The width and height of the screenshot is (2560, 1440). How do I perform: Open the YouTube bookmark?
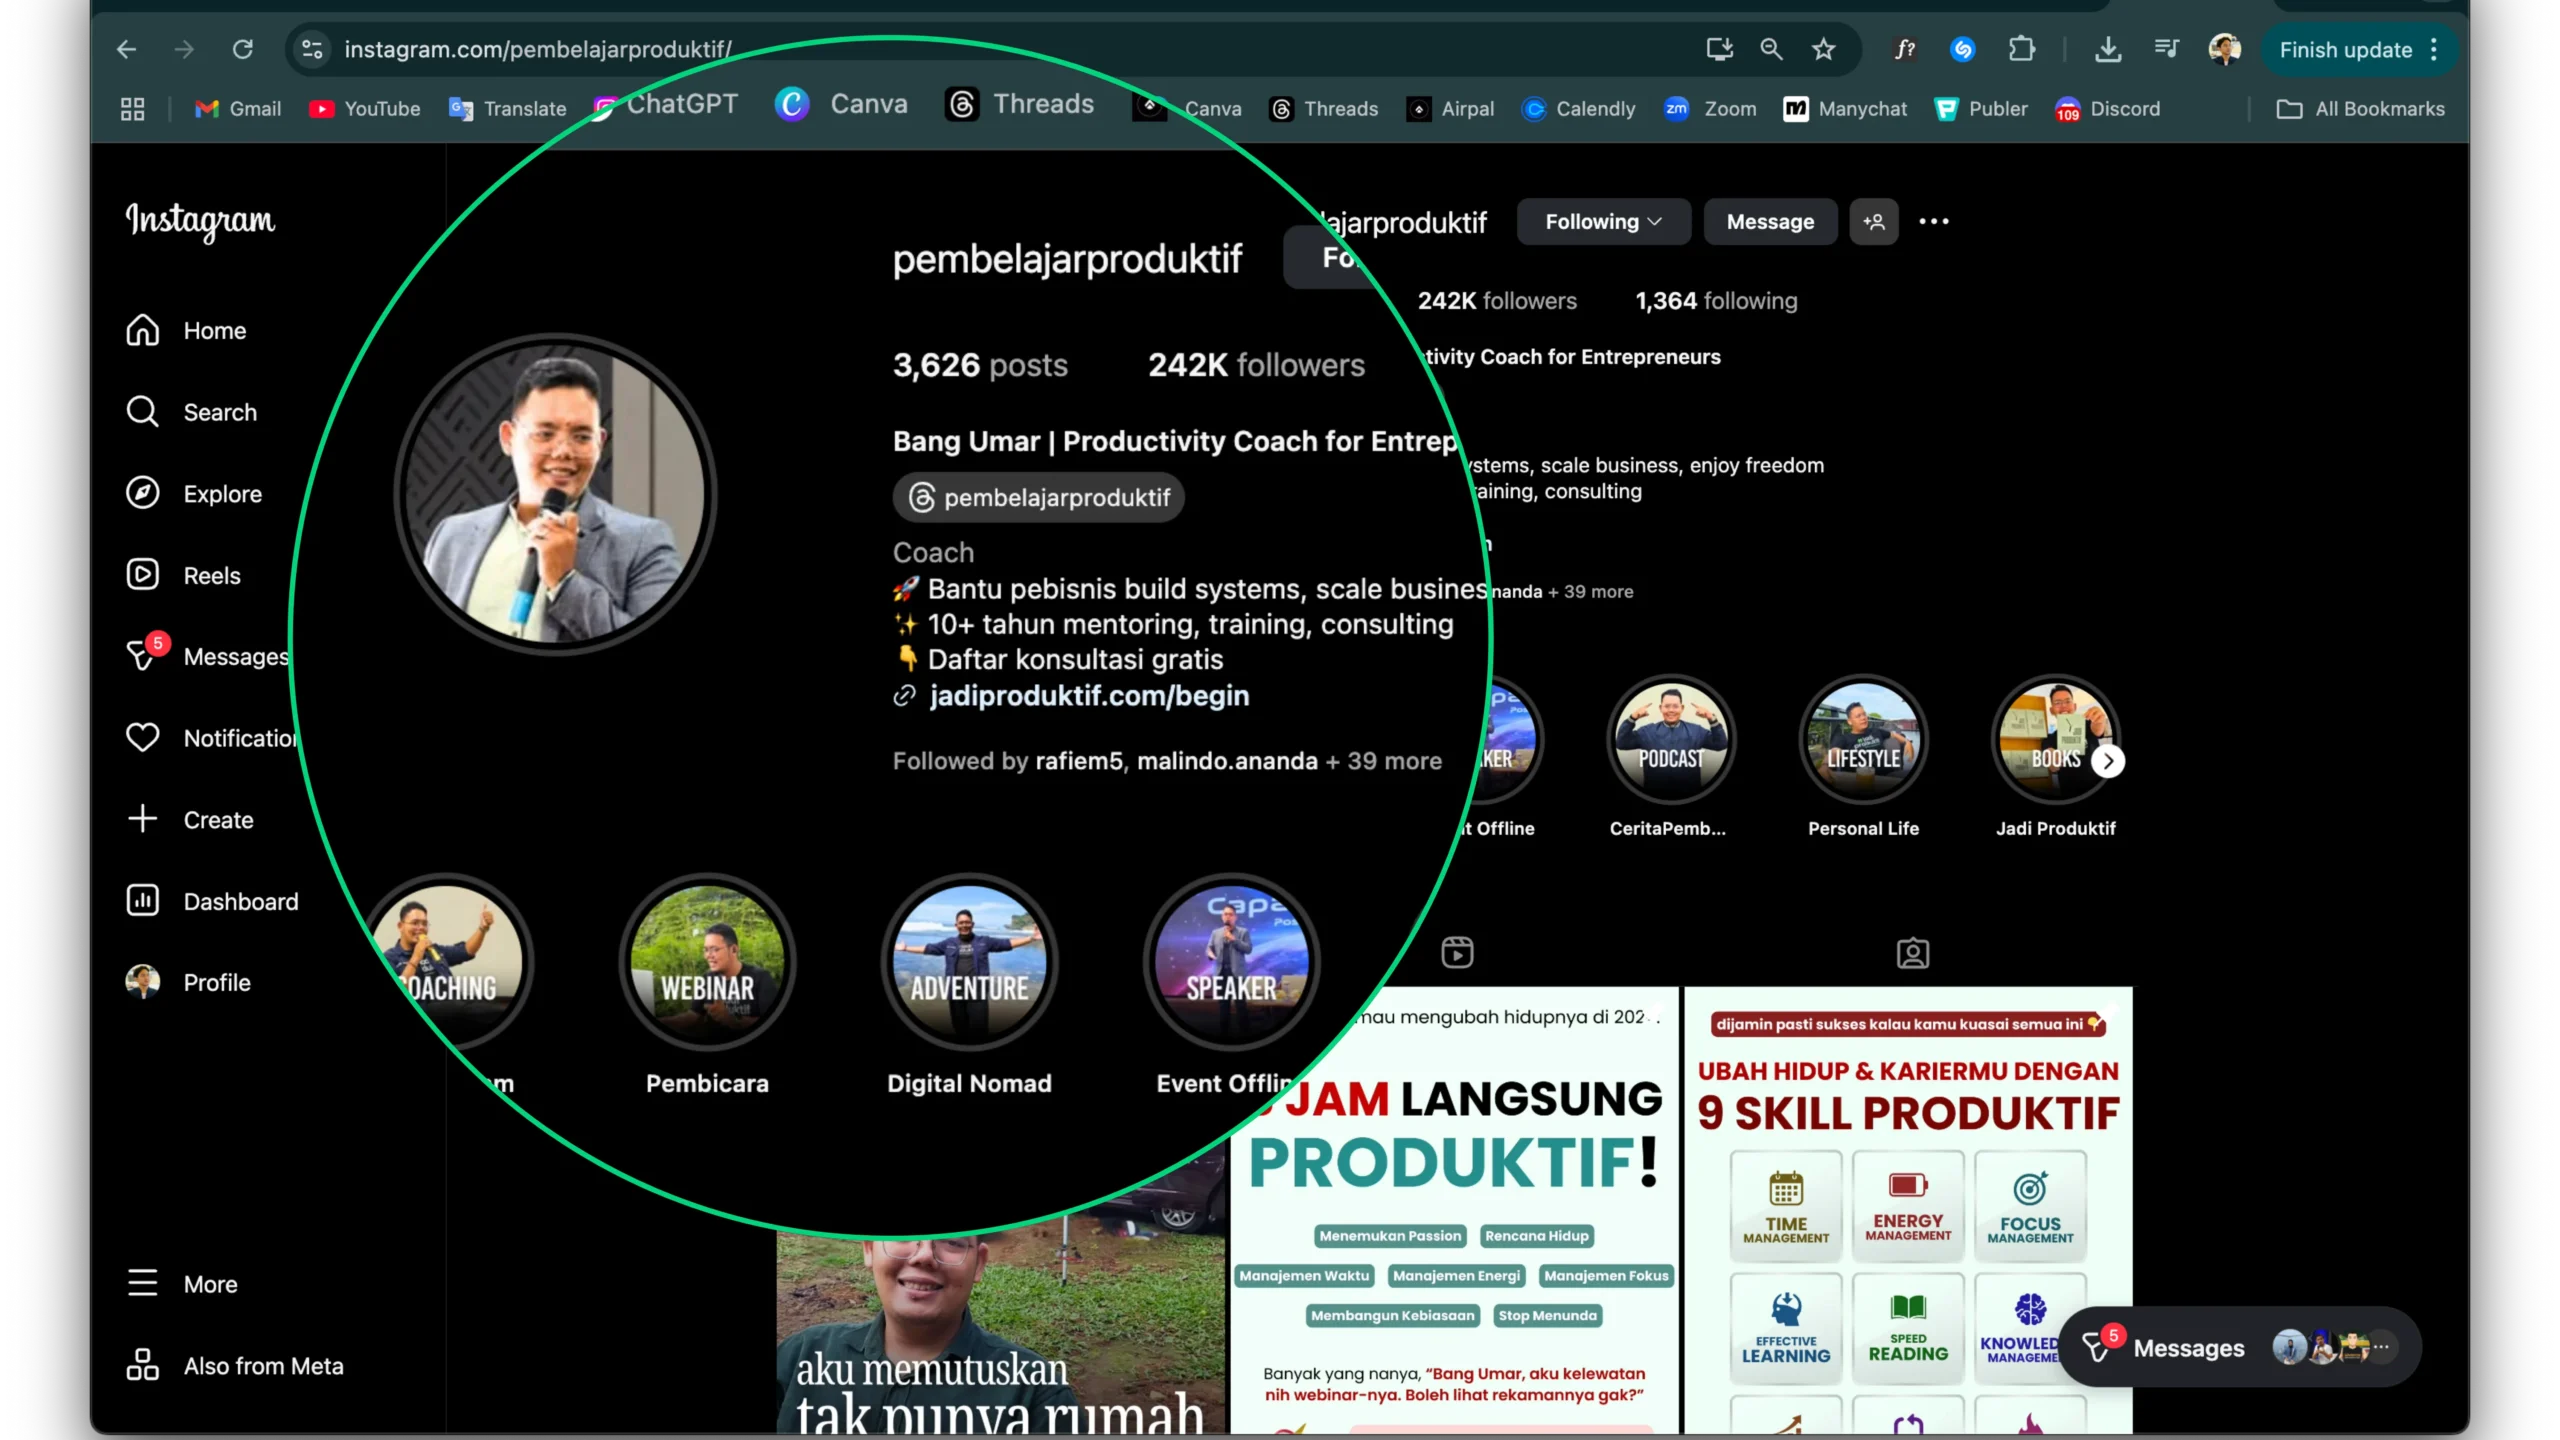(364, 109)
